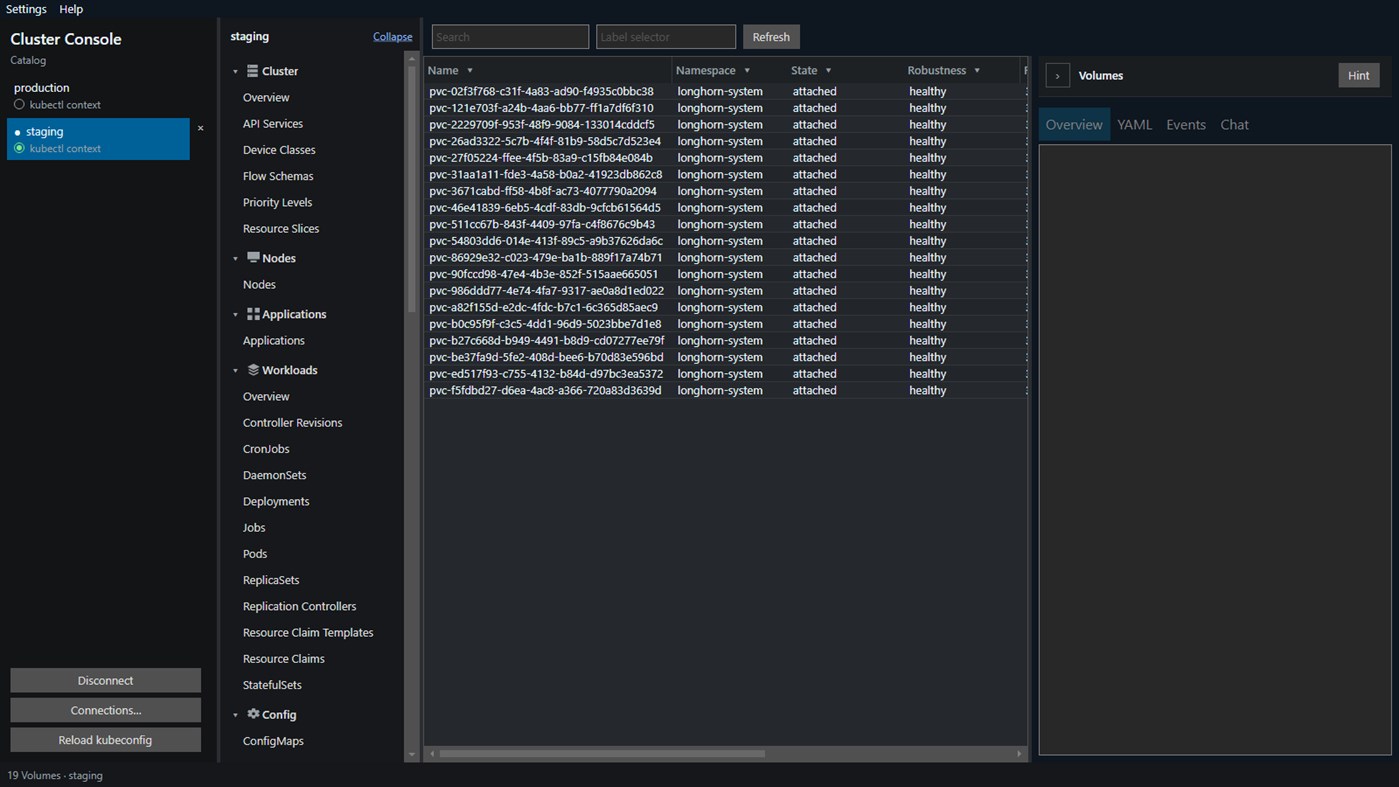This screenshot has width=1399, height=787.
Task: Open ConfigMaps under Config
Action: [x=273, y=741]
